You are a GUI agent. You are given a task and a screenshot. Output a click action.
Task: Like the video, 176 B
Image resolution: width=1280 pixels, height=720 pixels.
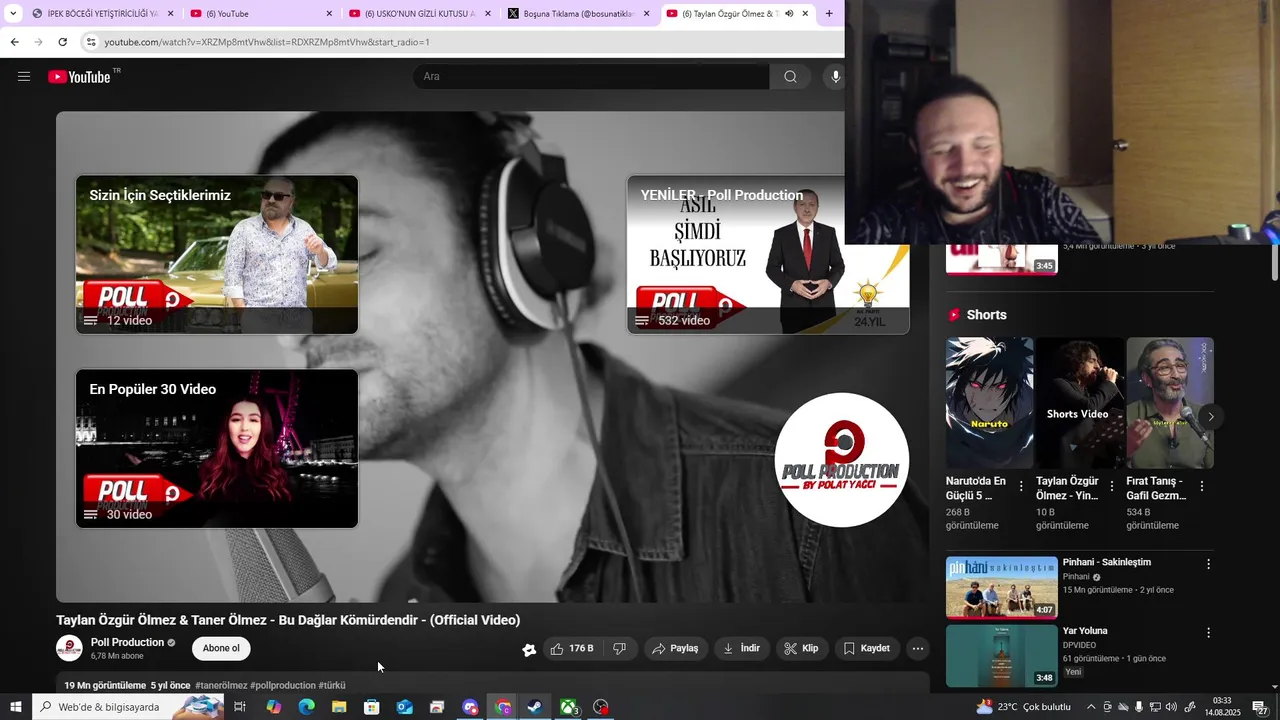pos(571,648)
